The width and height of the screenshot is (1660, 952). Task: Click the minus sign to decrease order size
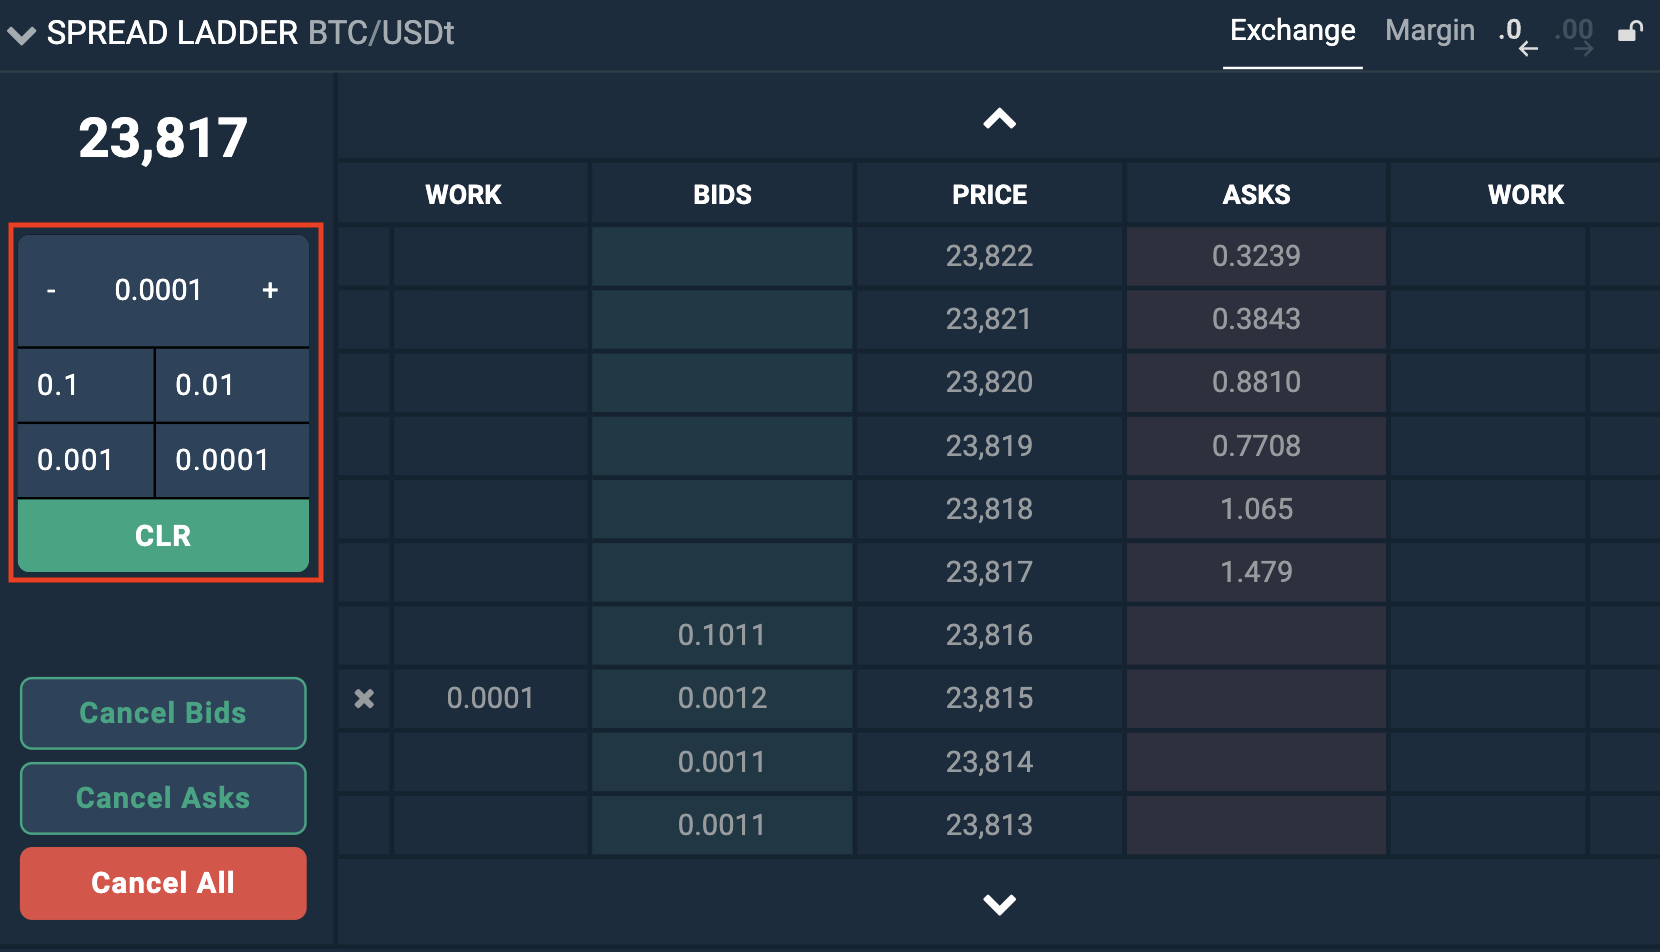point(51,290)
